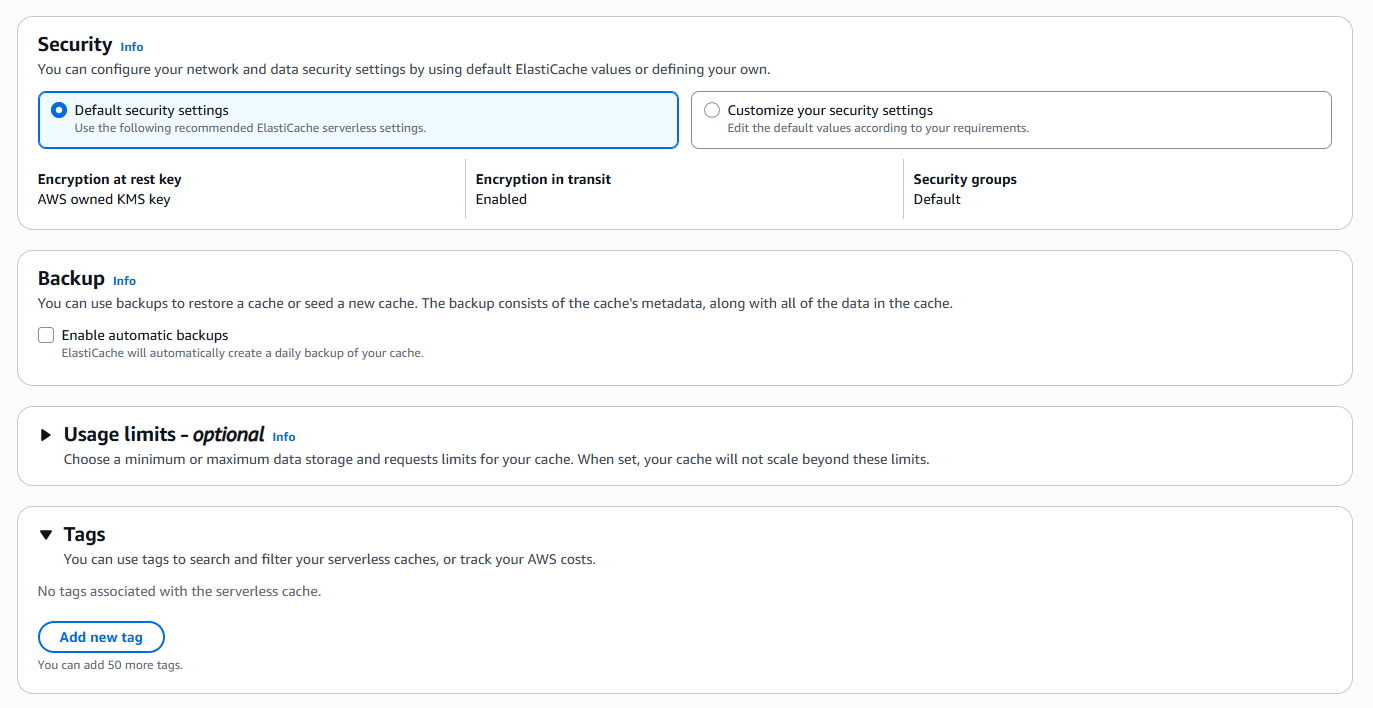Click the 'No tags associated' message text
This screenshot has height=708, width=1373.
[x=180, y=591]
